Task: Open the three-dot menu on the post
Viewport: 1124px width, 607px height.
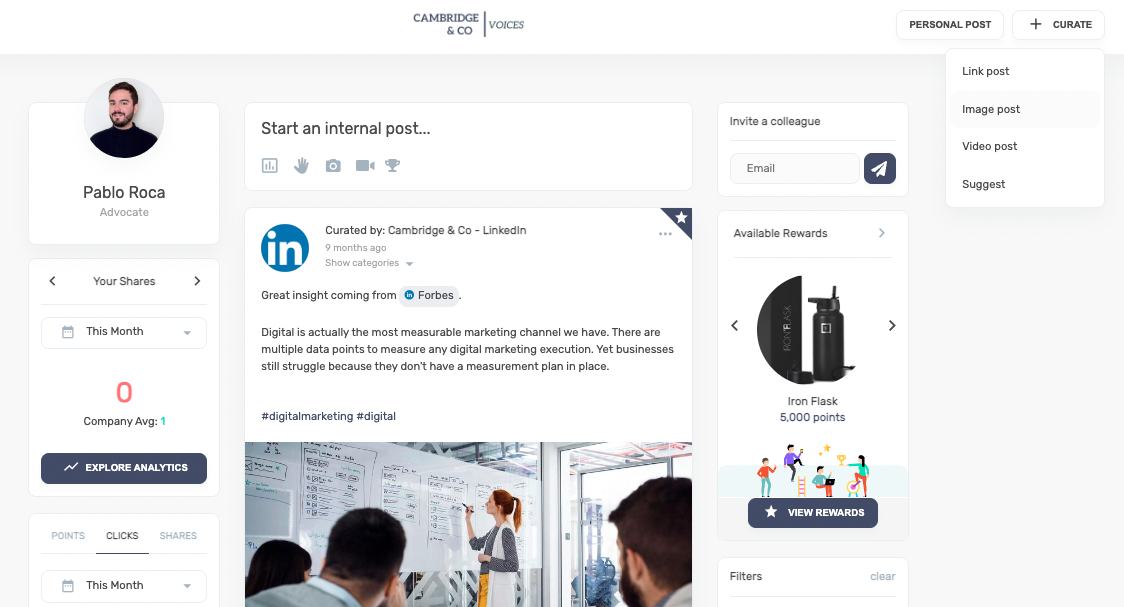Action: pyautogui.click(x=665, y=234)
